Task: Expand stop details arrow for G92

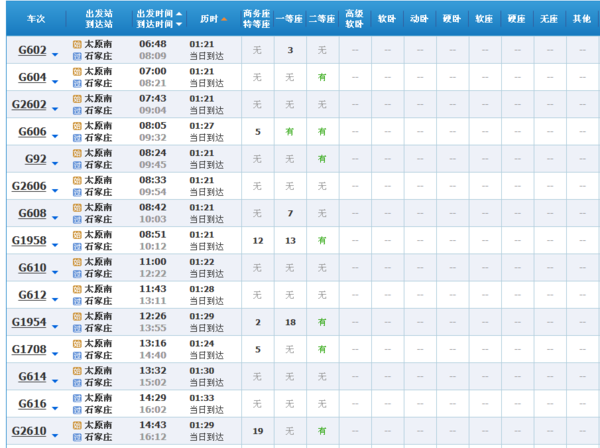Action: 55,162
